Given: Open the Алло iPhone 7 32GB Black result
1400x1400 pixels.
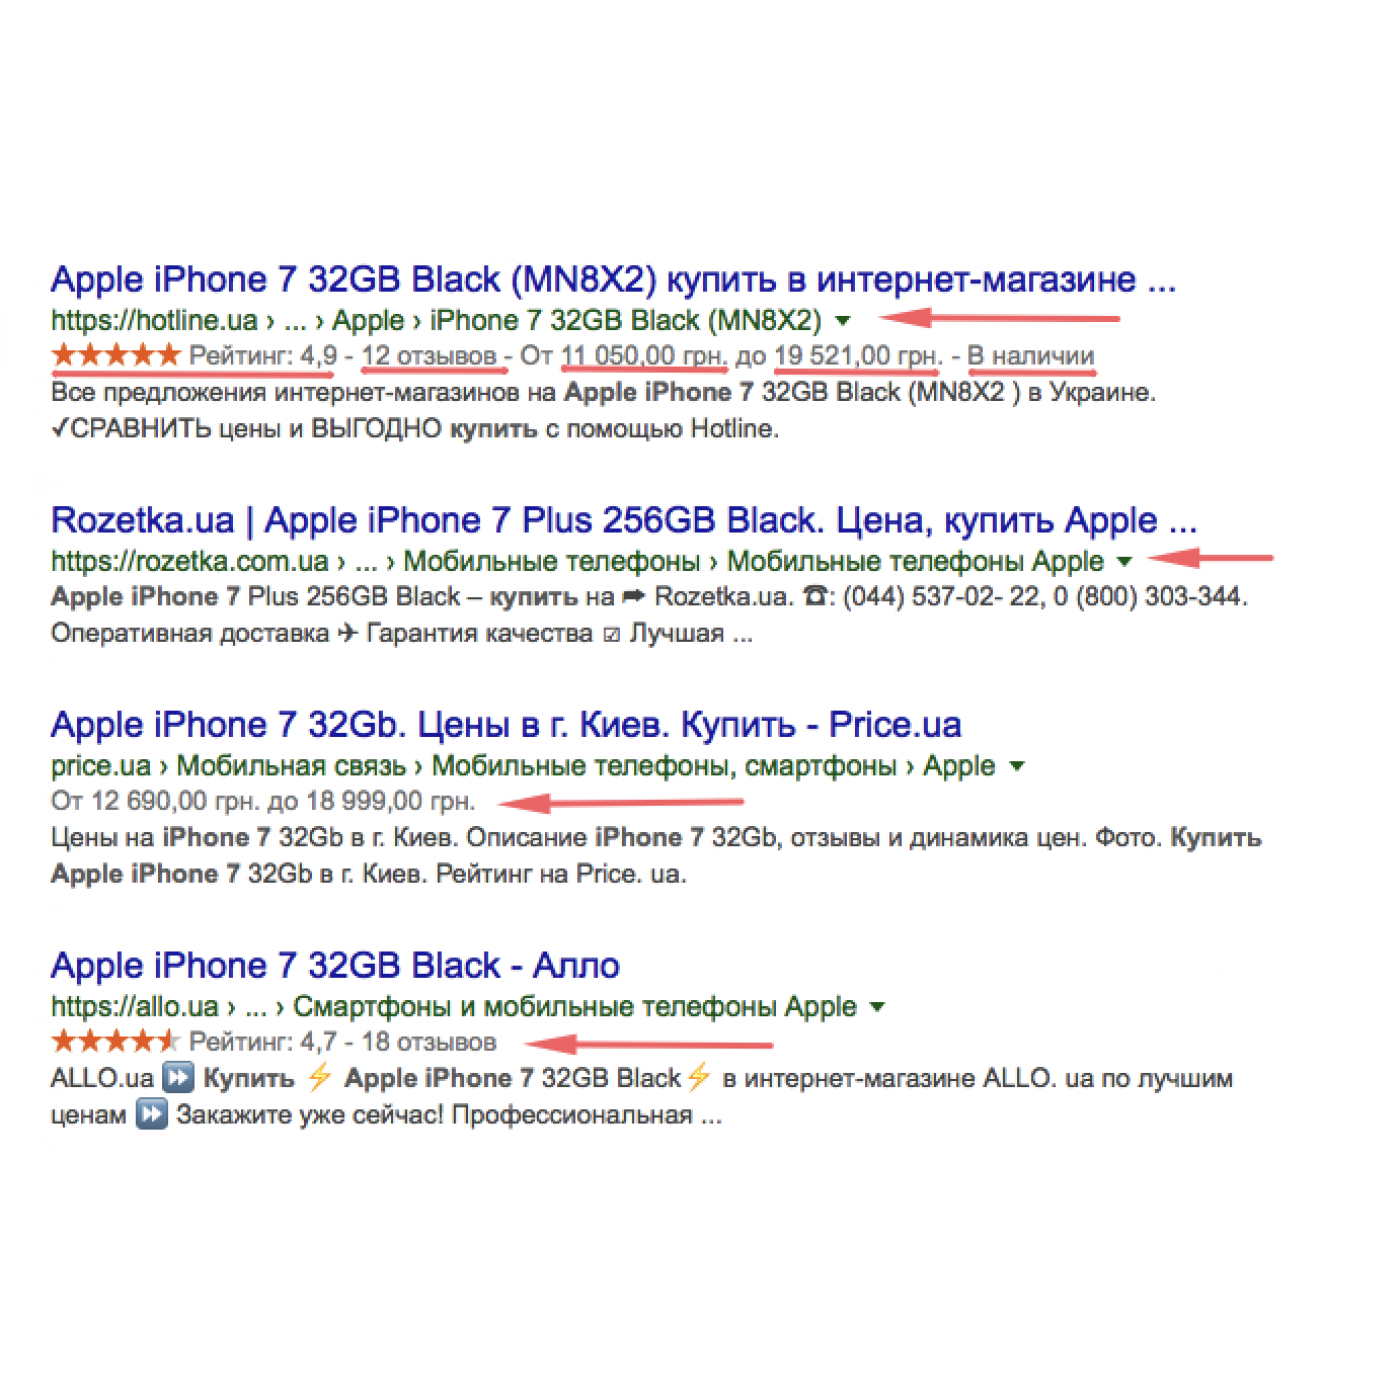Looking at the screenshot, I should tap(335, 966).
